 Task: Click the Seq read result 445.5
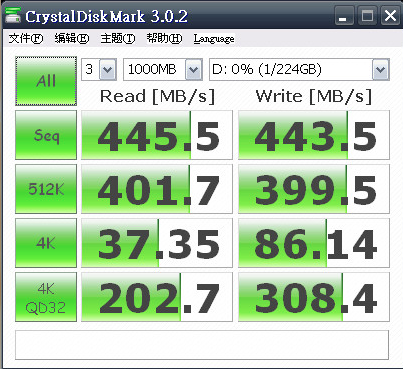click(x=157, y=135)
